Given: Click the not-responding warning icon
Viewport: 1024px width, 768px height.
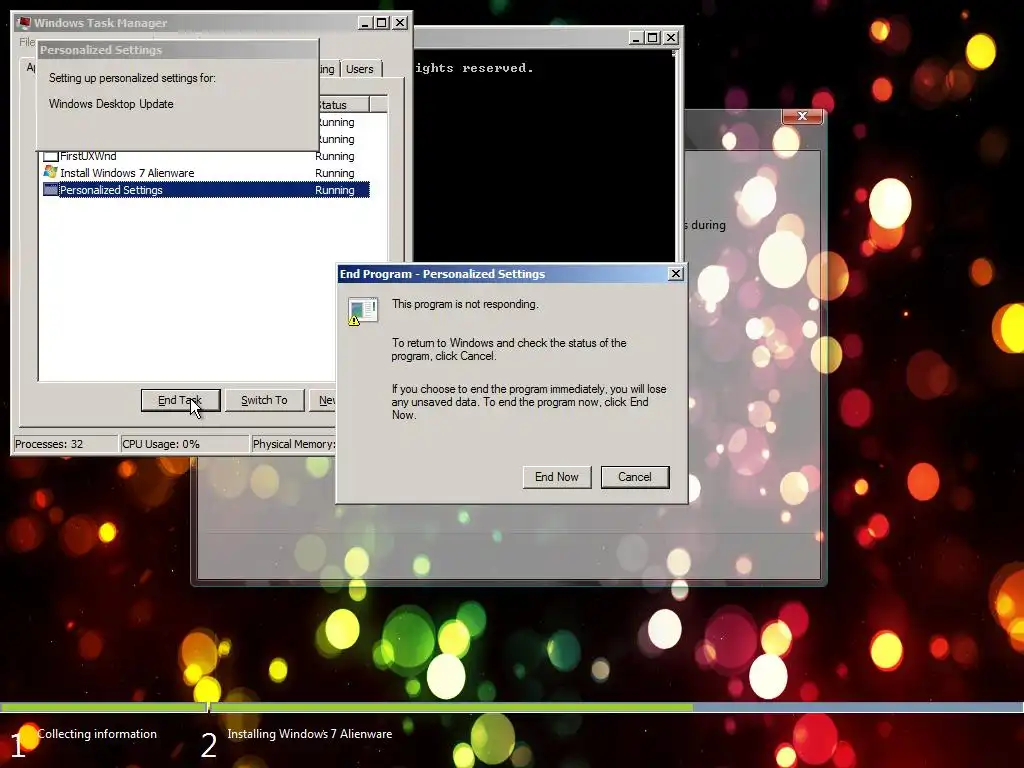Looking at the screenshot, I should pyautogui.click(x=362, y=312).
